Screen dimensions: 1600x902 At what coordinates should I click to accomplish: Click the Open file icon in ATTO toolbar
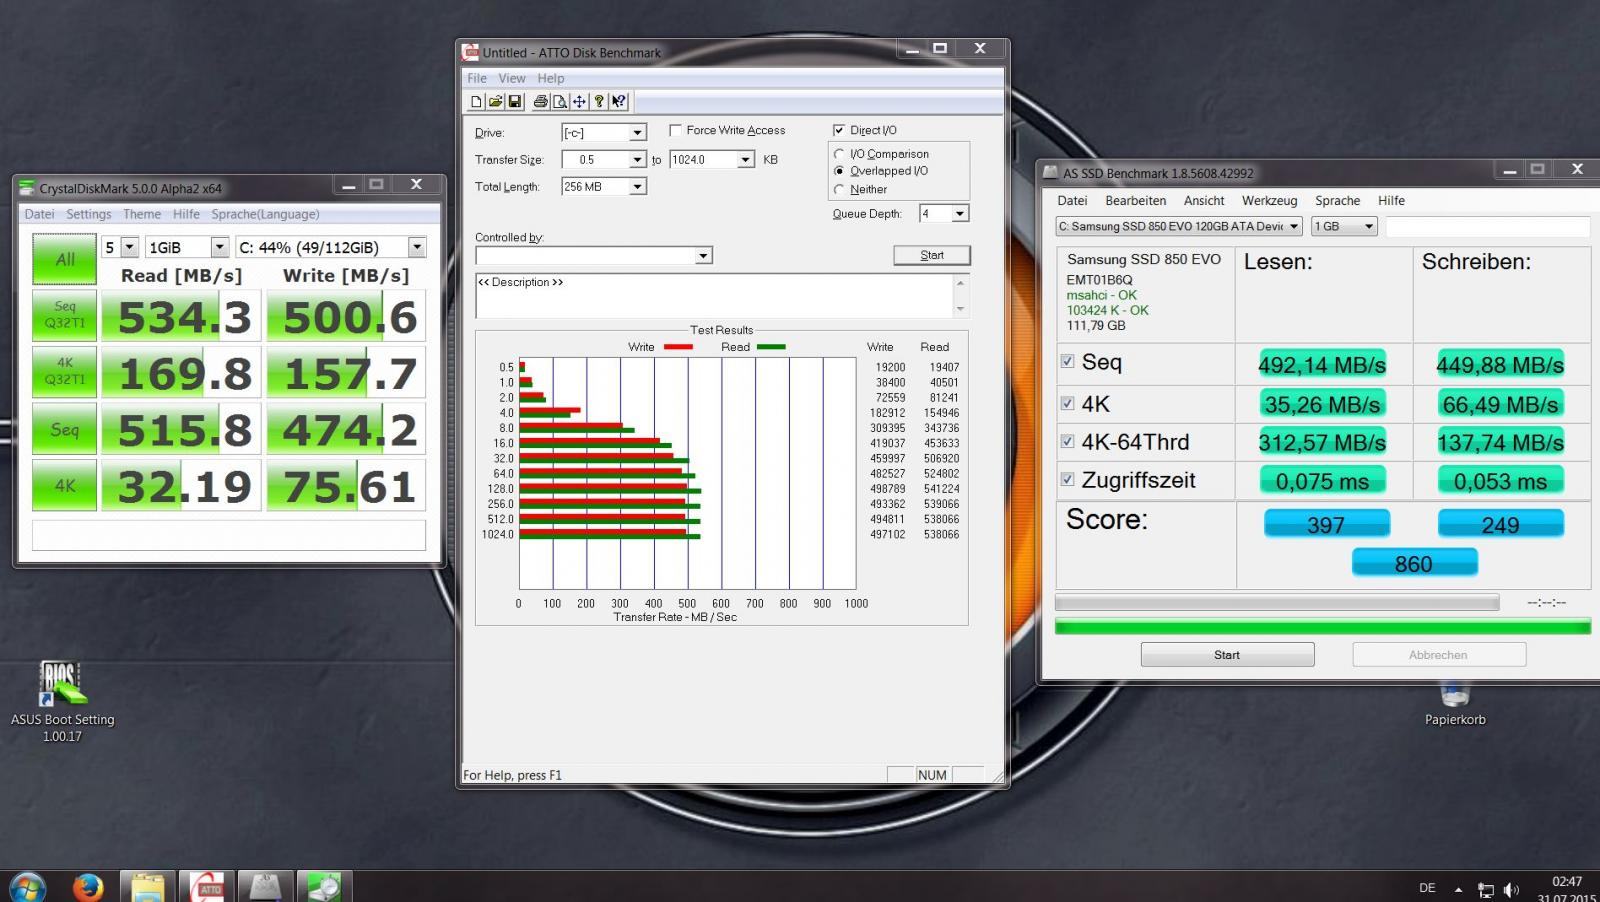coord(495,102)
